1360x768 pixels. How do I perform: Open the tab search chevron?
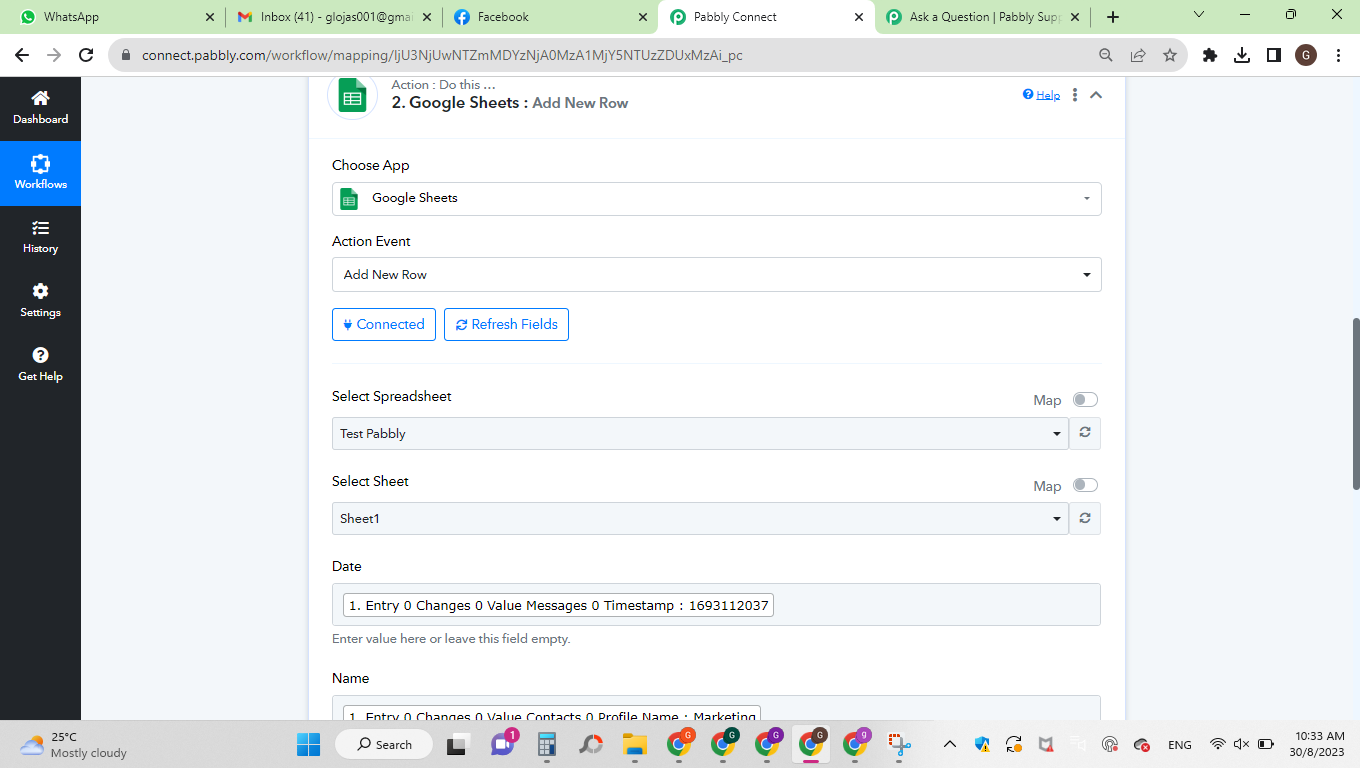1200,15
